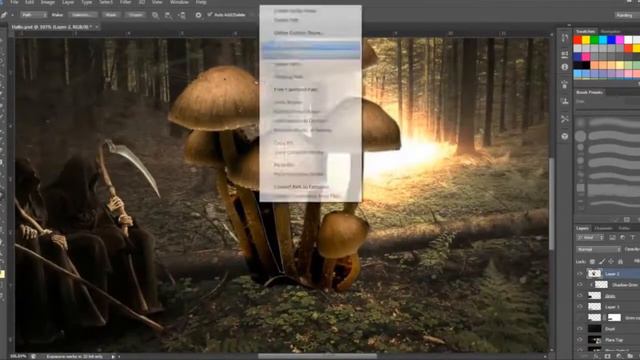Choose Define Custom Shape in context menu

298,33
